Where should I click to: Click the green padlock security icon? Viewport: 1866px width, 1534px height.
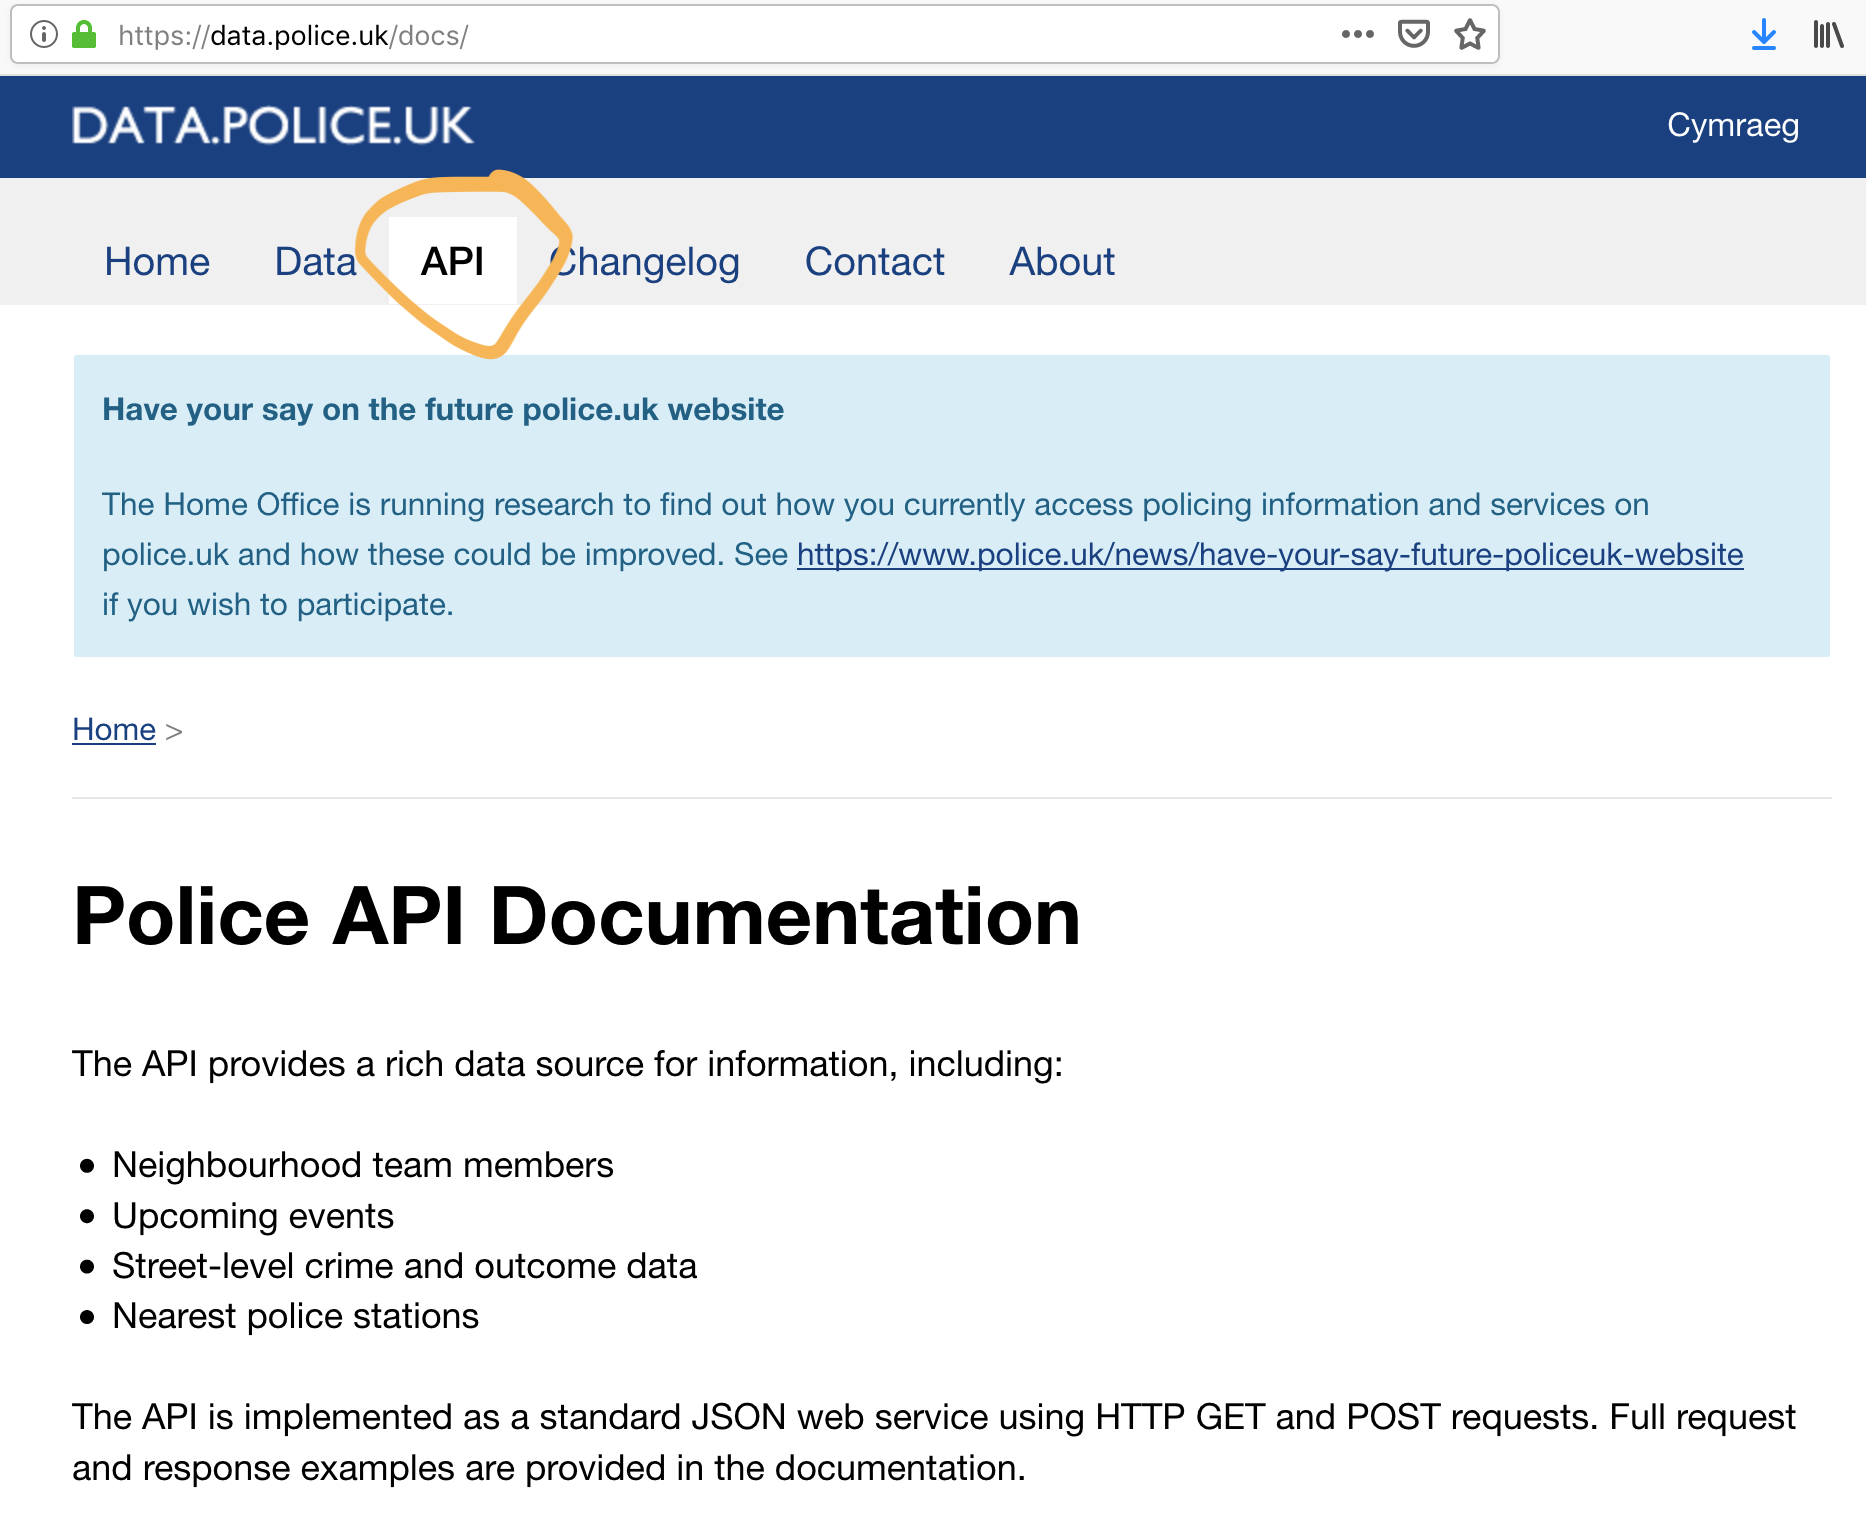[84, 35]
